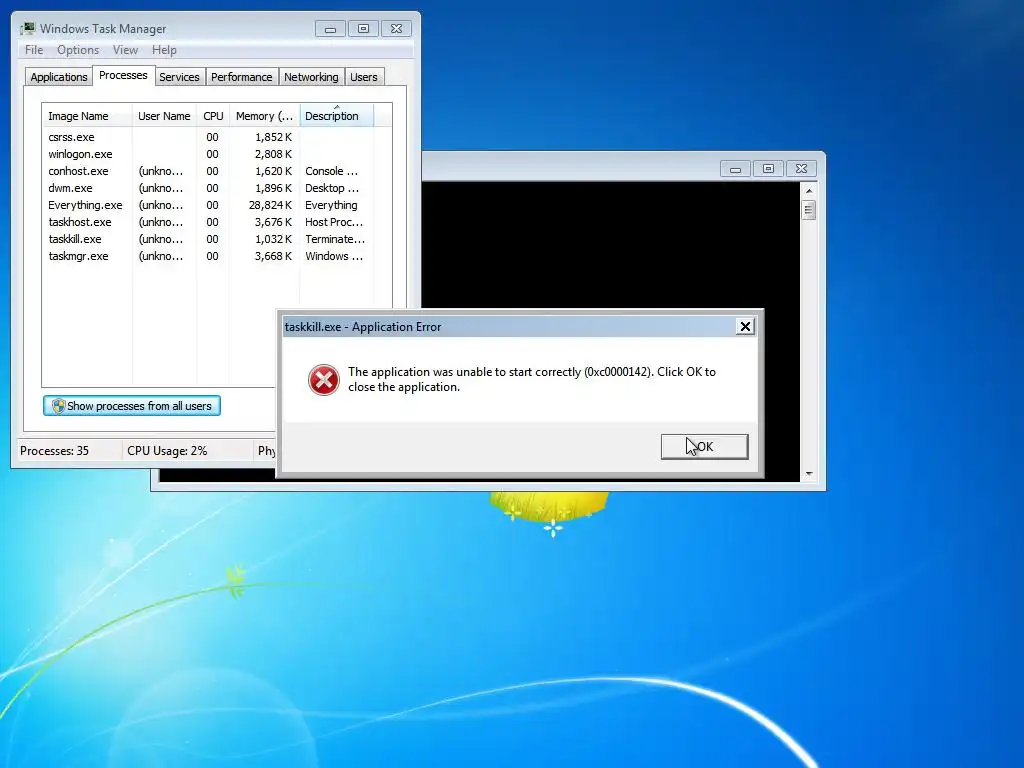Maximize the Windows Task Manager window

363,29
